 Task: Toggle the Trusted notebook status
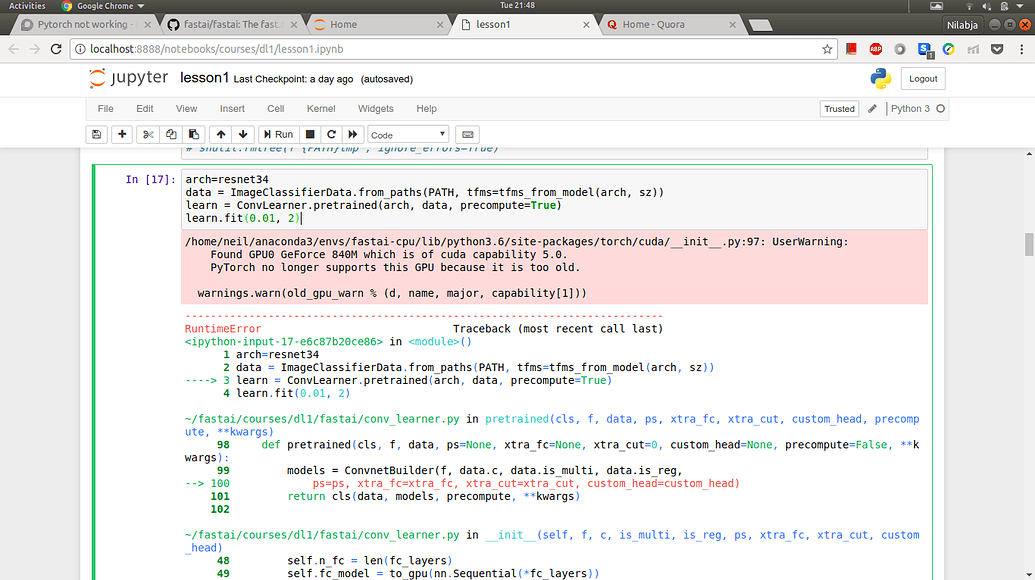(x=839, y=108)
